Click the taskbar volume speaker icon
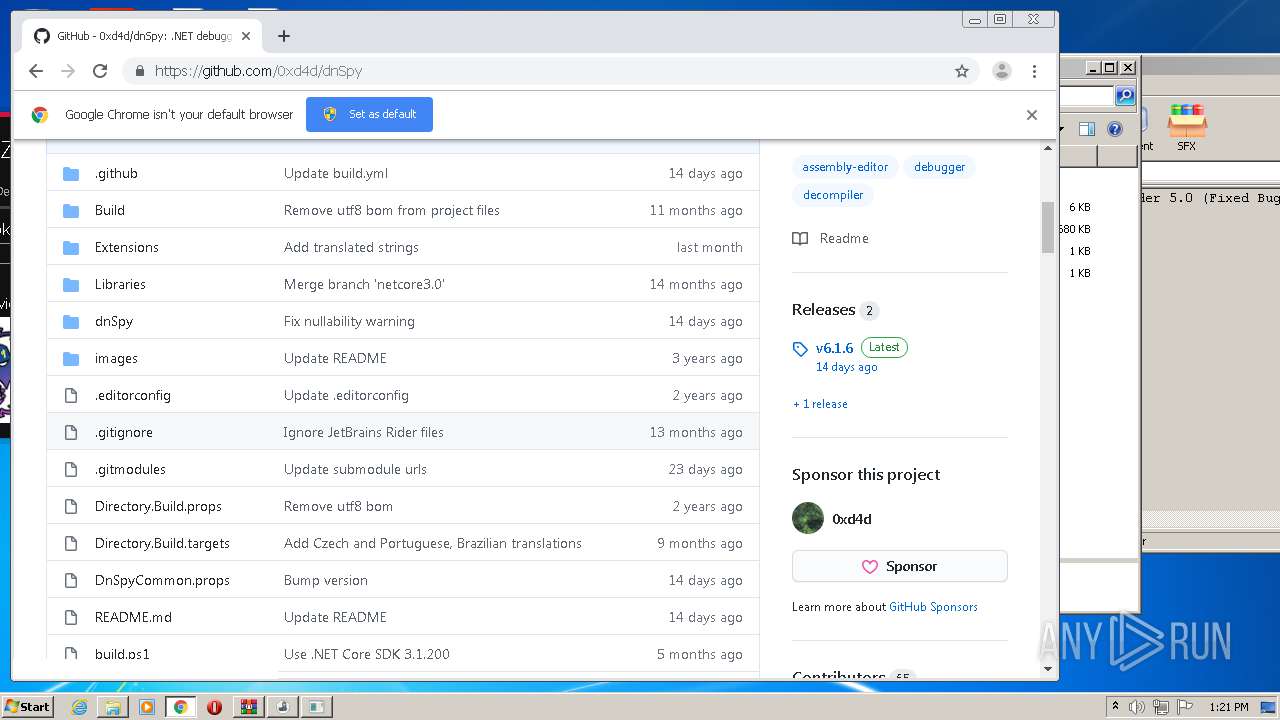 [1137, 707]
